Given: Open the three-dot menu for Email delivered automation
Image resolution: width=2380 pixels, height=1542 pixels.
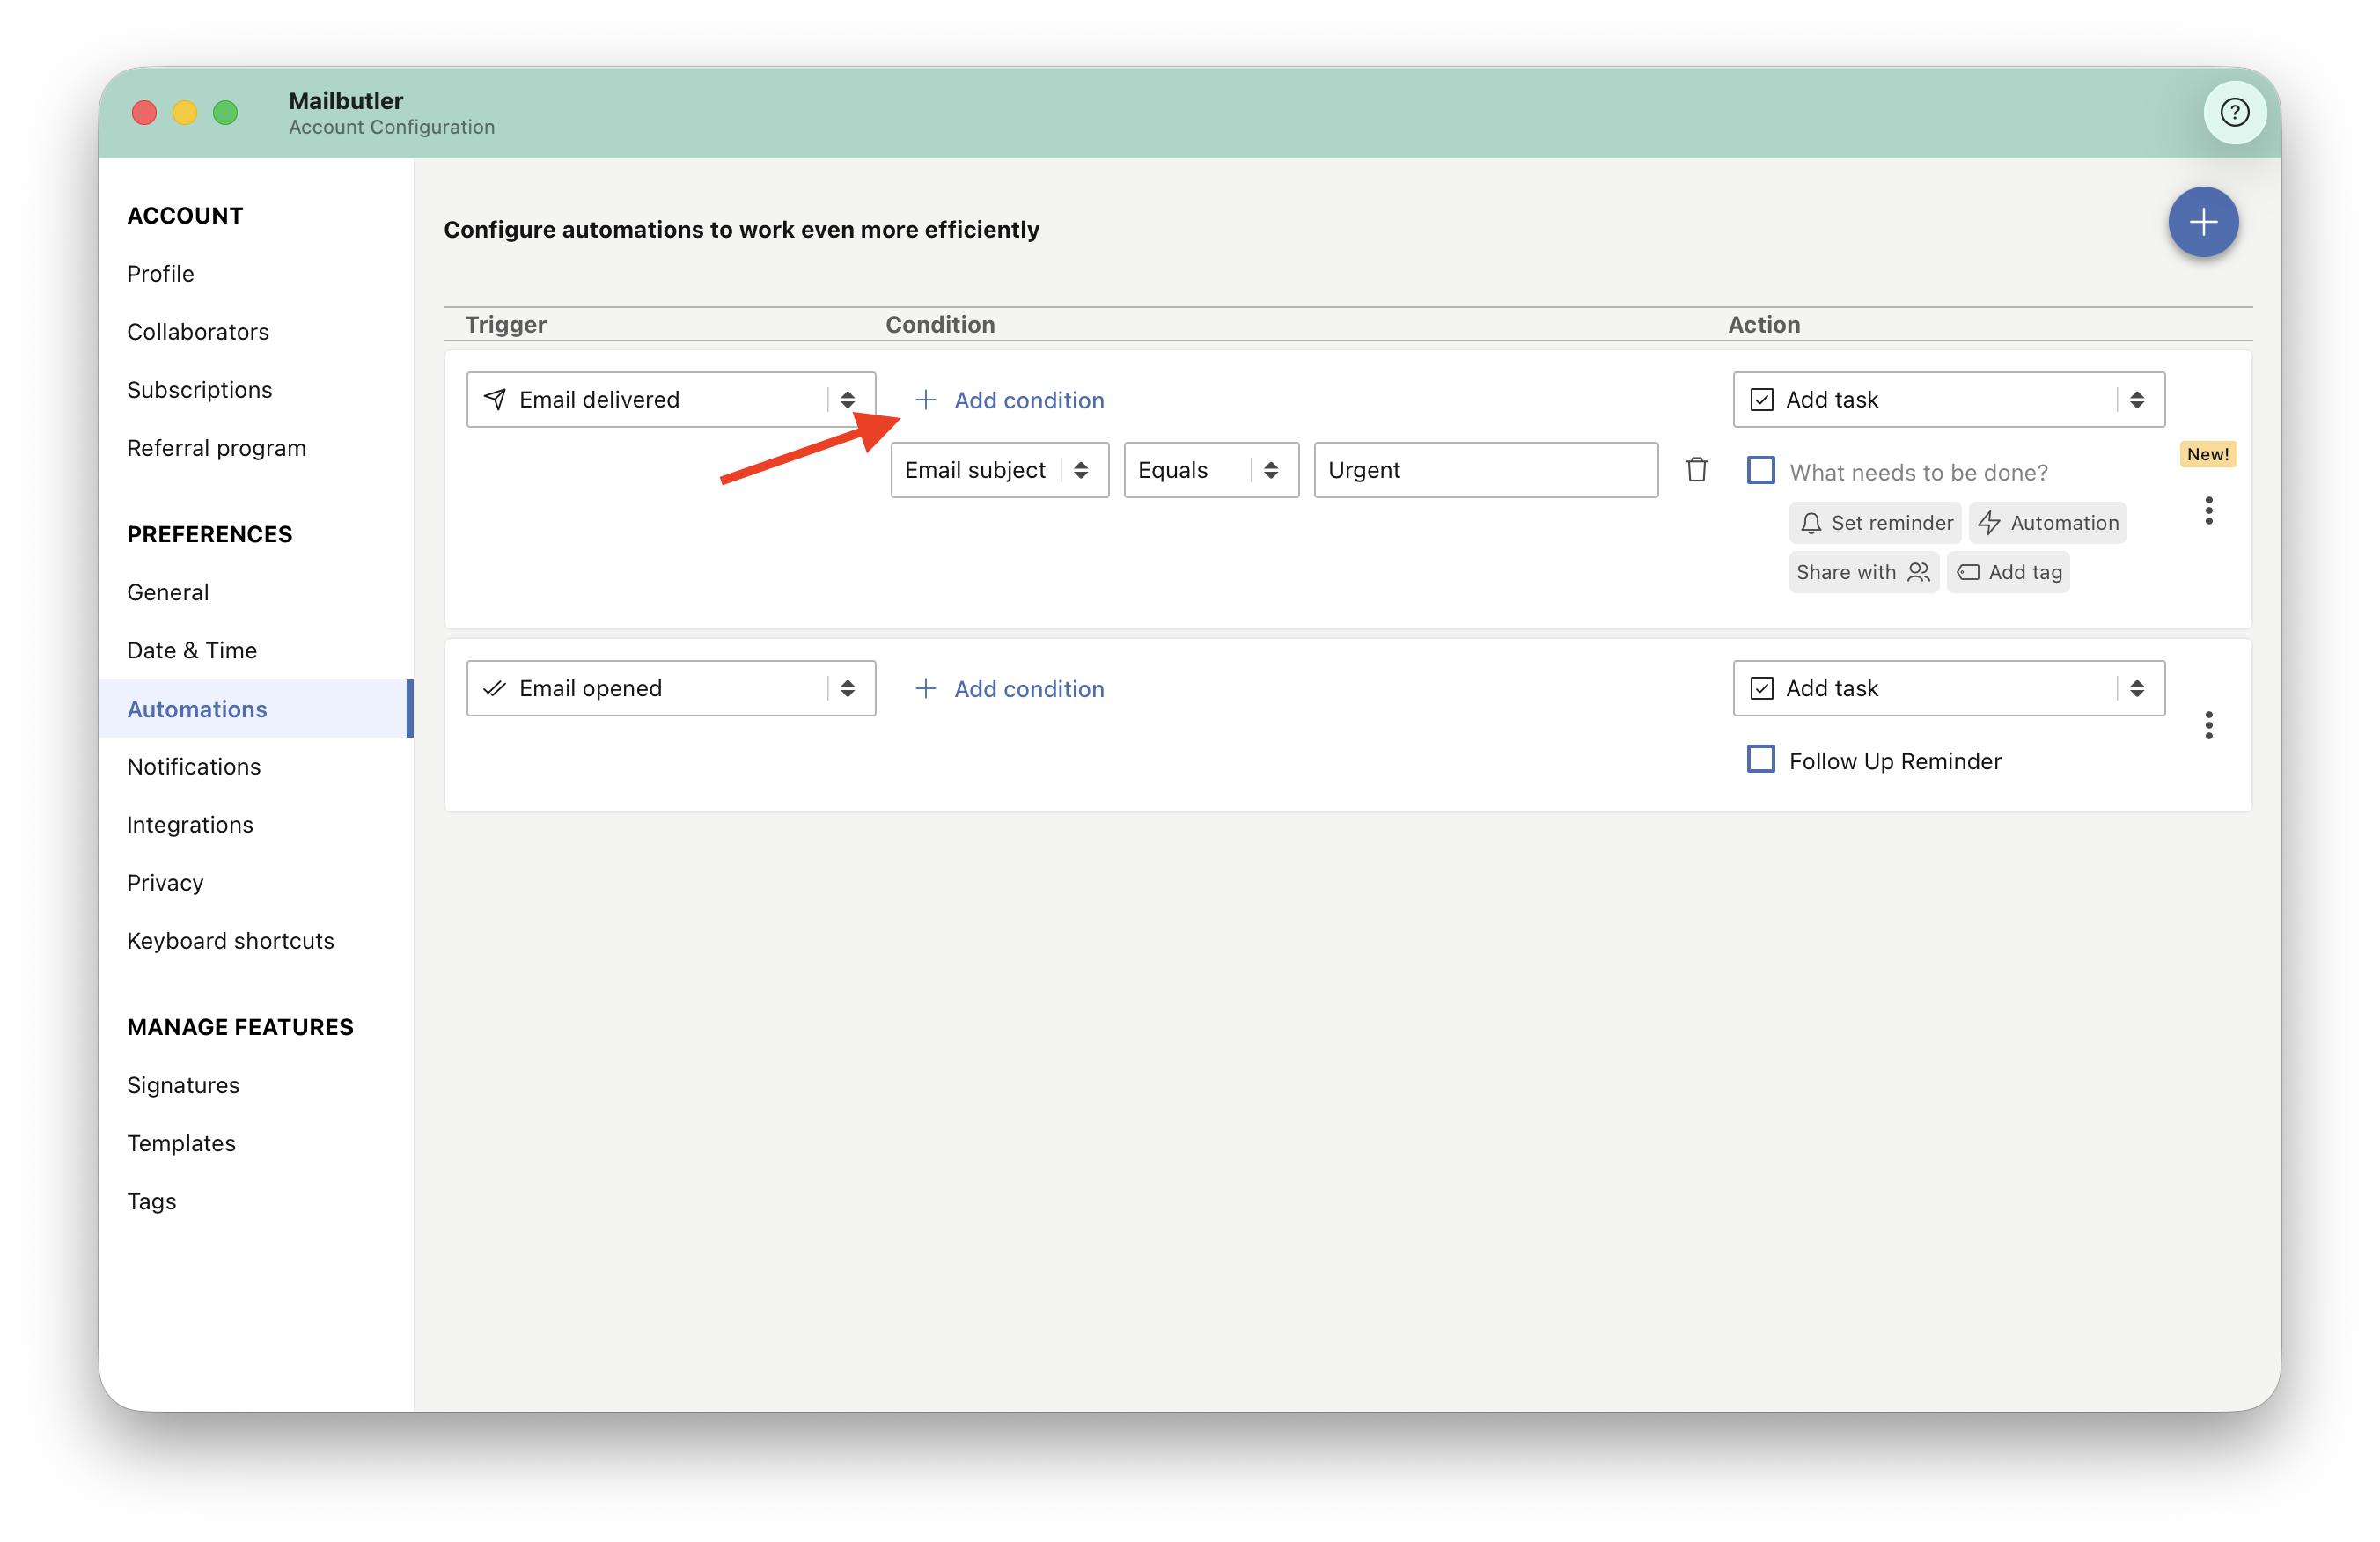Looking at the screenshot, I should click(x=2208, y=511).
